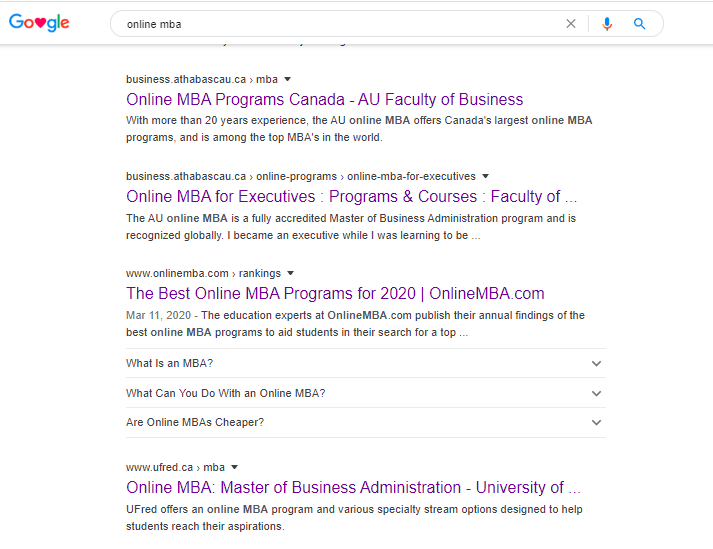Open 'Online MBA: Master of Business Administration' result
The width and height of the screenshot is (713, 549).
tap(353, 488)
